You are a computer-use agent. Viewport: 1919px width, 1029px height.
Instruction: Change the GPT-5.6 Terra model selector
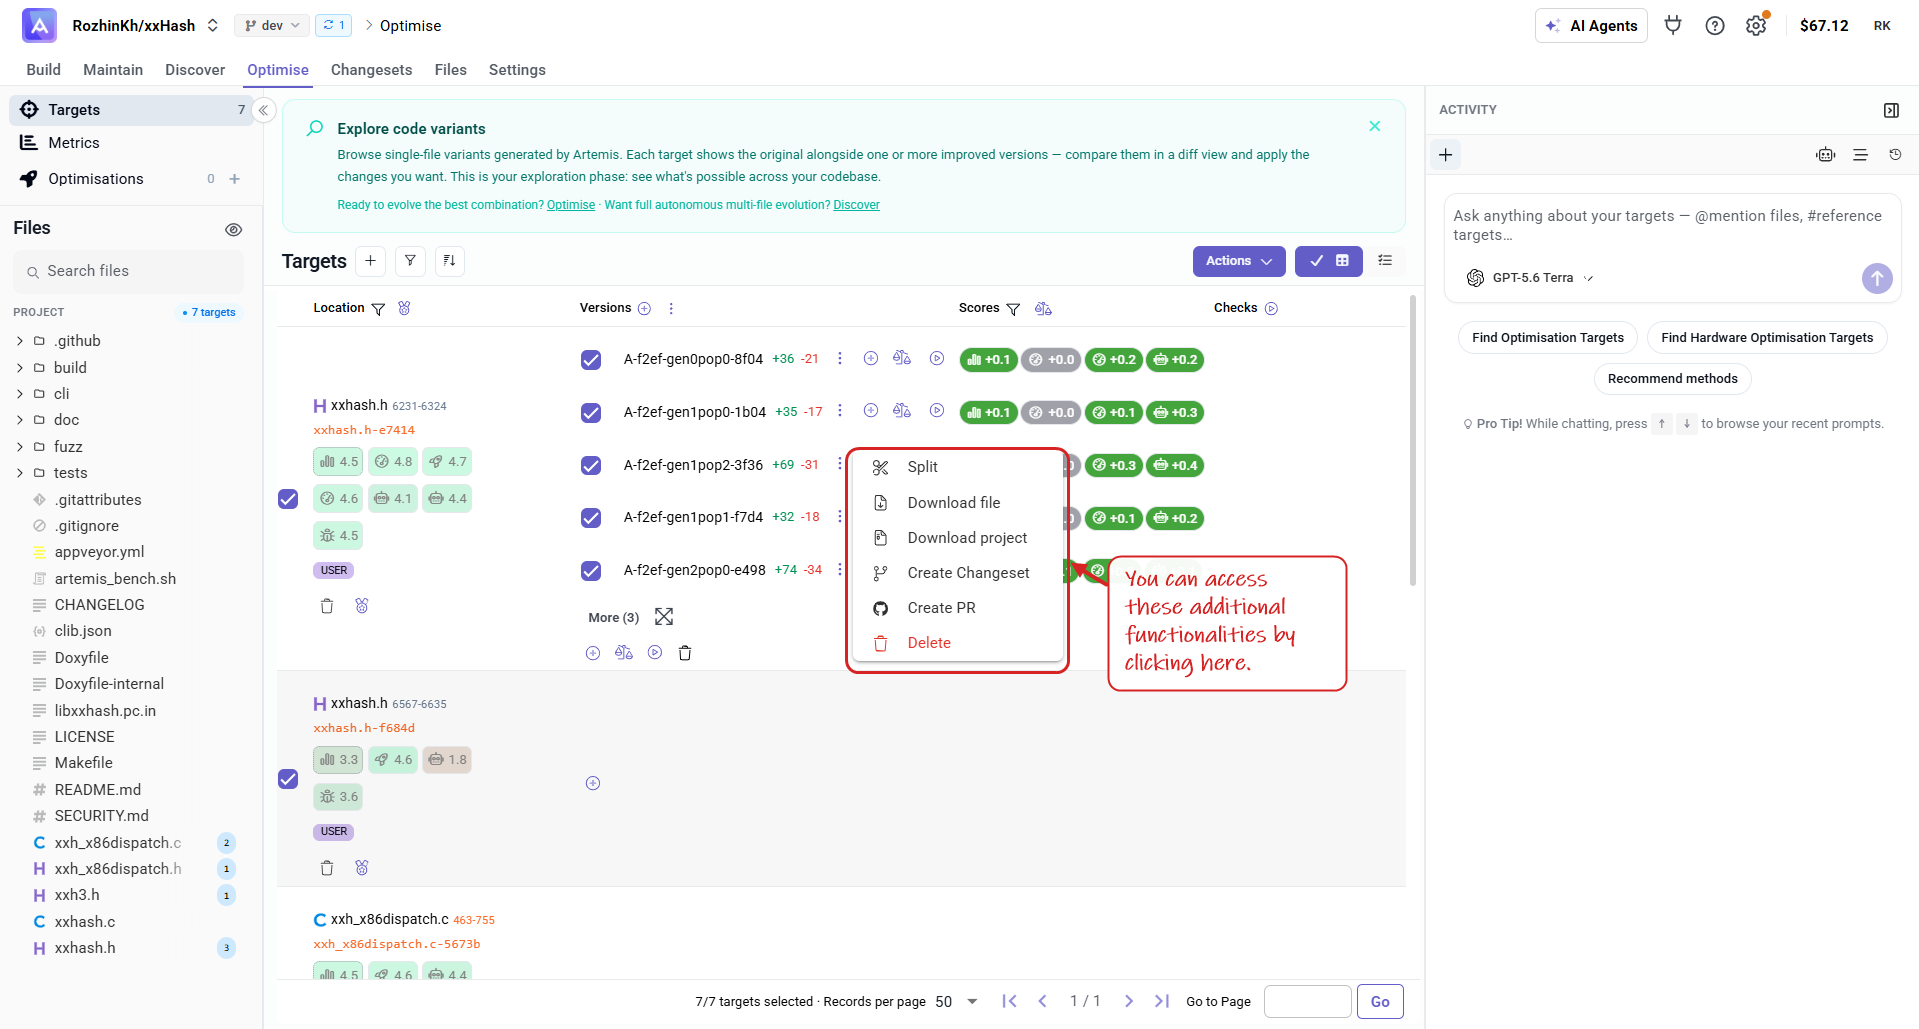[x=1531, y=278]
